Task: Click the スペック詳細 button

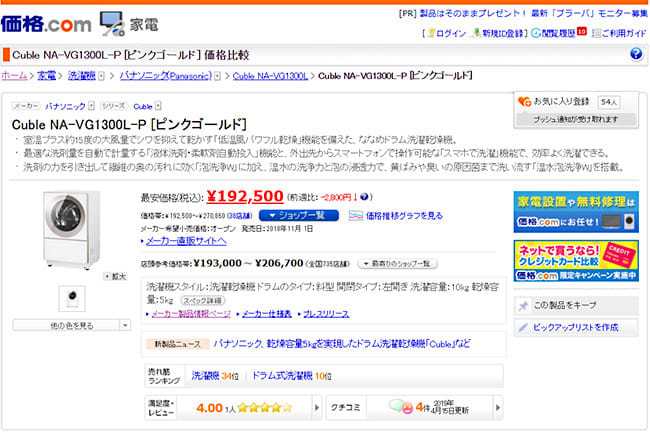Action: point(203,300)
